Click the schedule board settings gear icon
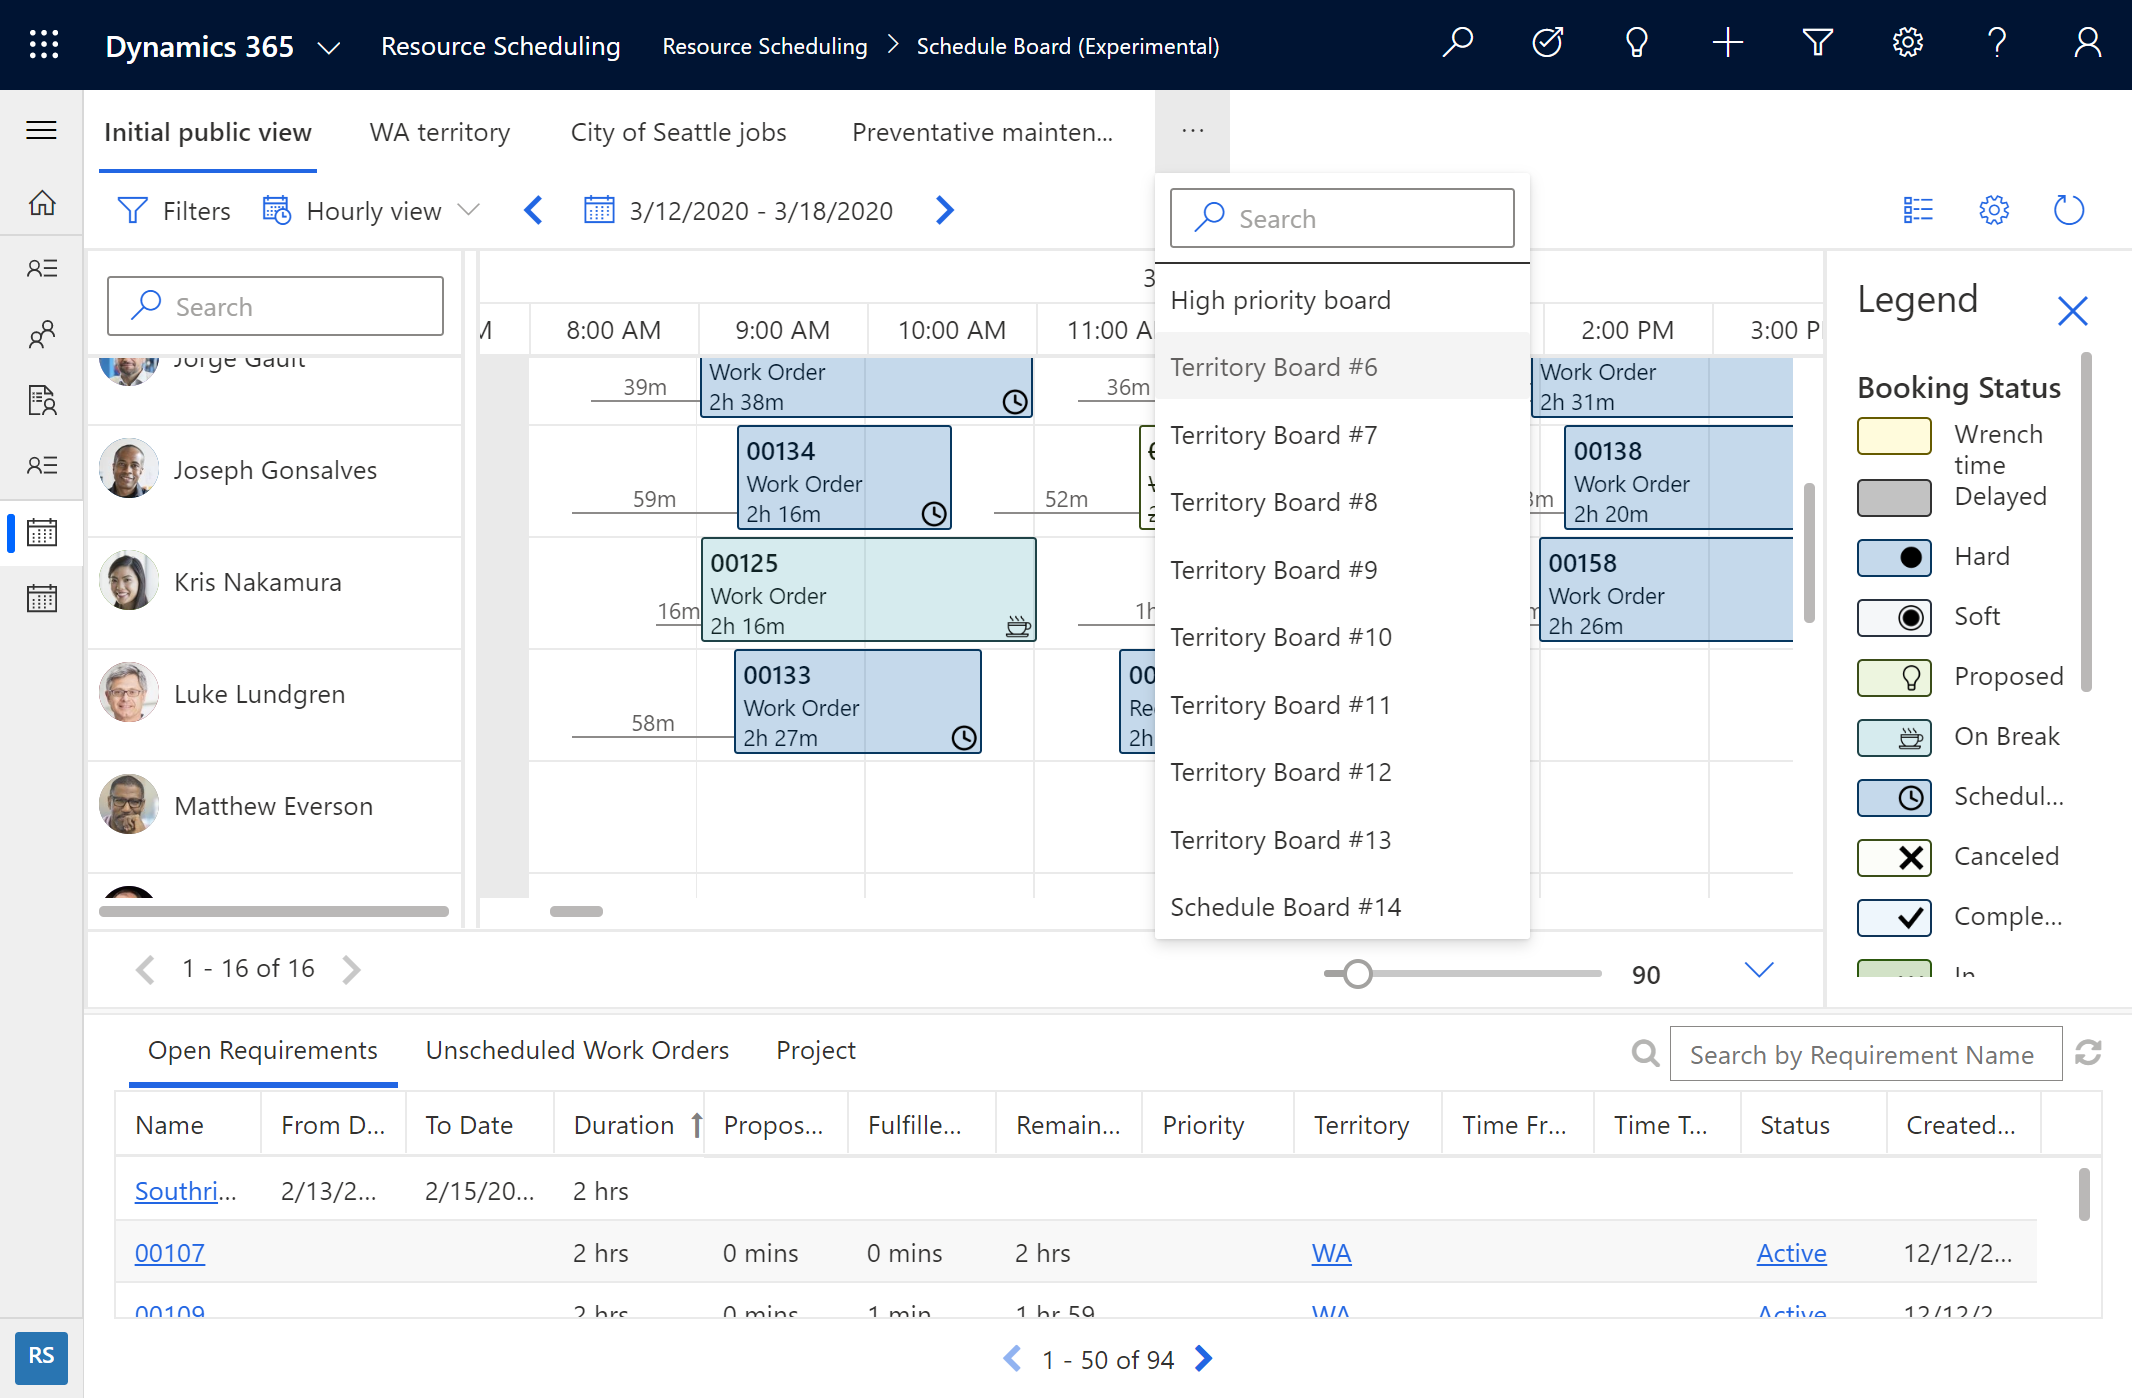Screen dimensions: 2132x1398 point(1995,208)
